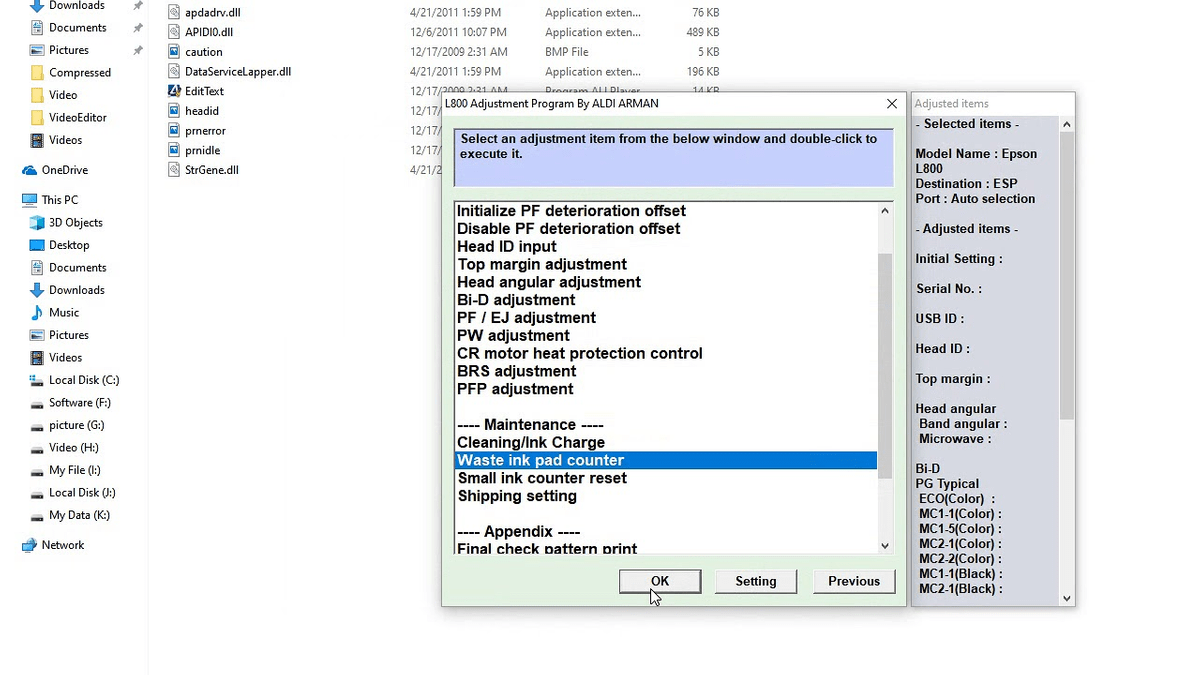Screen dimensions: 1200x675
Task: Select the Shipping setting list item
Action: (x=517, y=495)
